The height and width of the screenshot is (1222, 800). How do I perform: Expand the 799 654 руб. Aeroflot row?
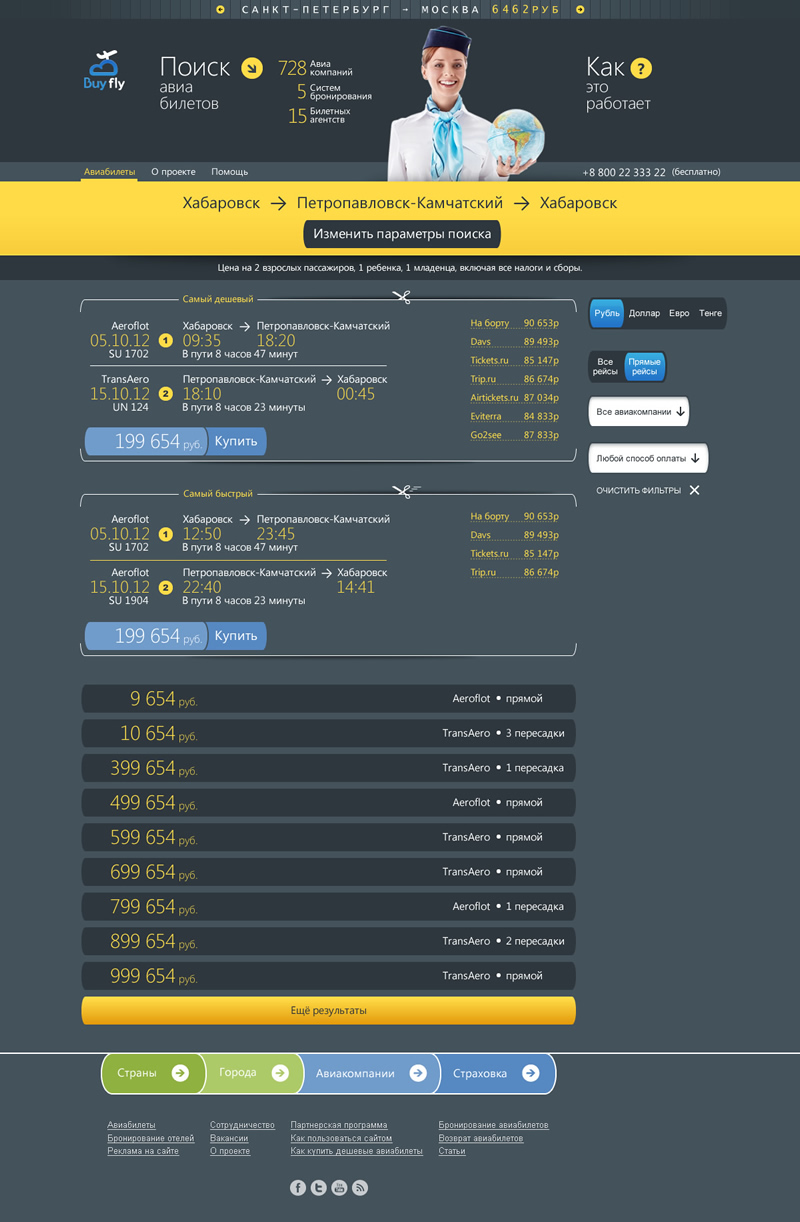[328, 906]
